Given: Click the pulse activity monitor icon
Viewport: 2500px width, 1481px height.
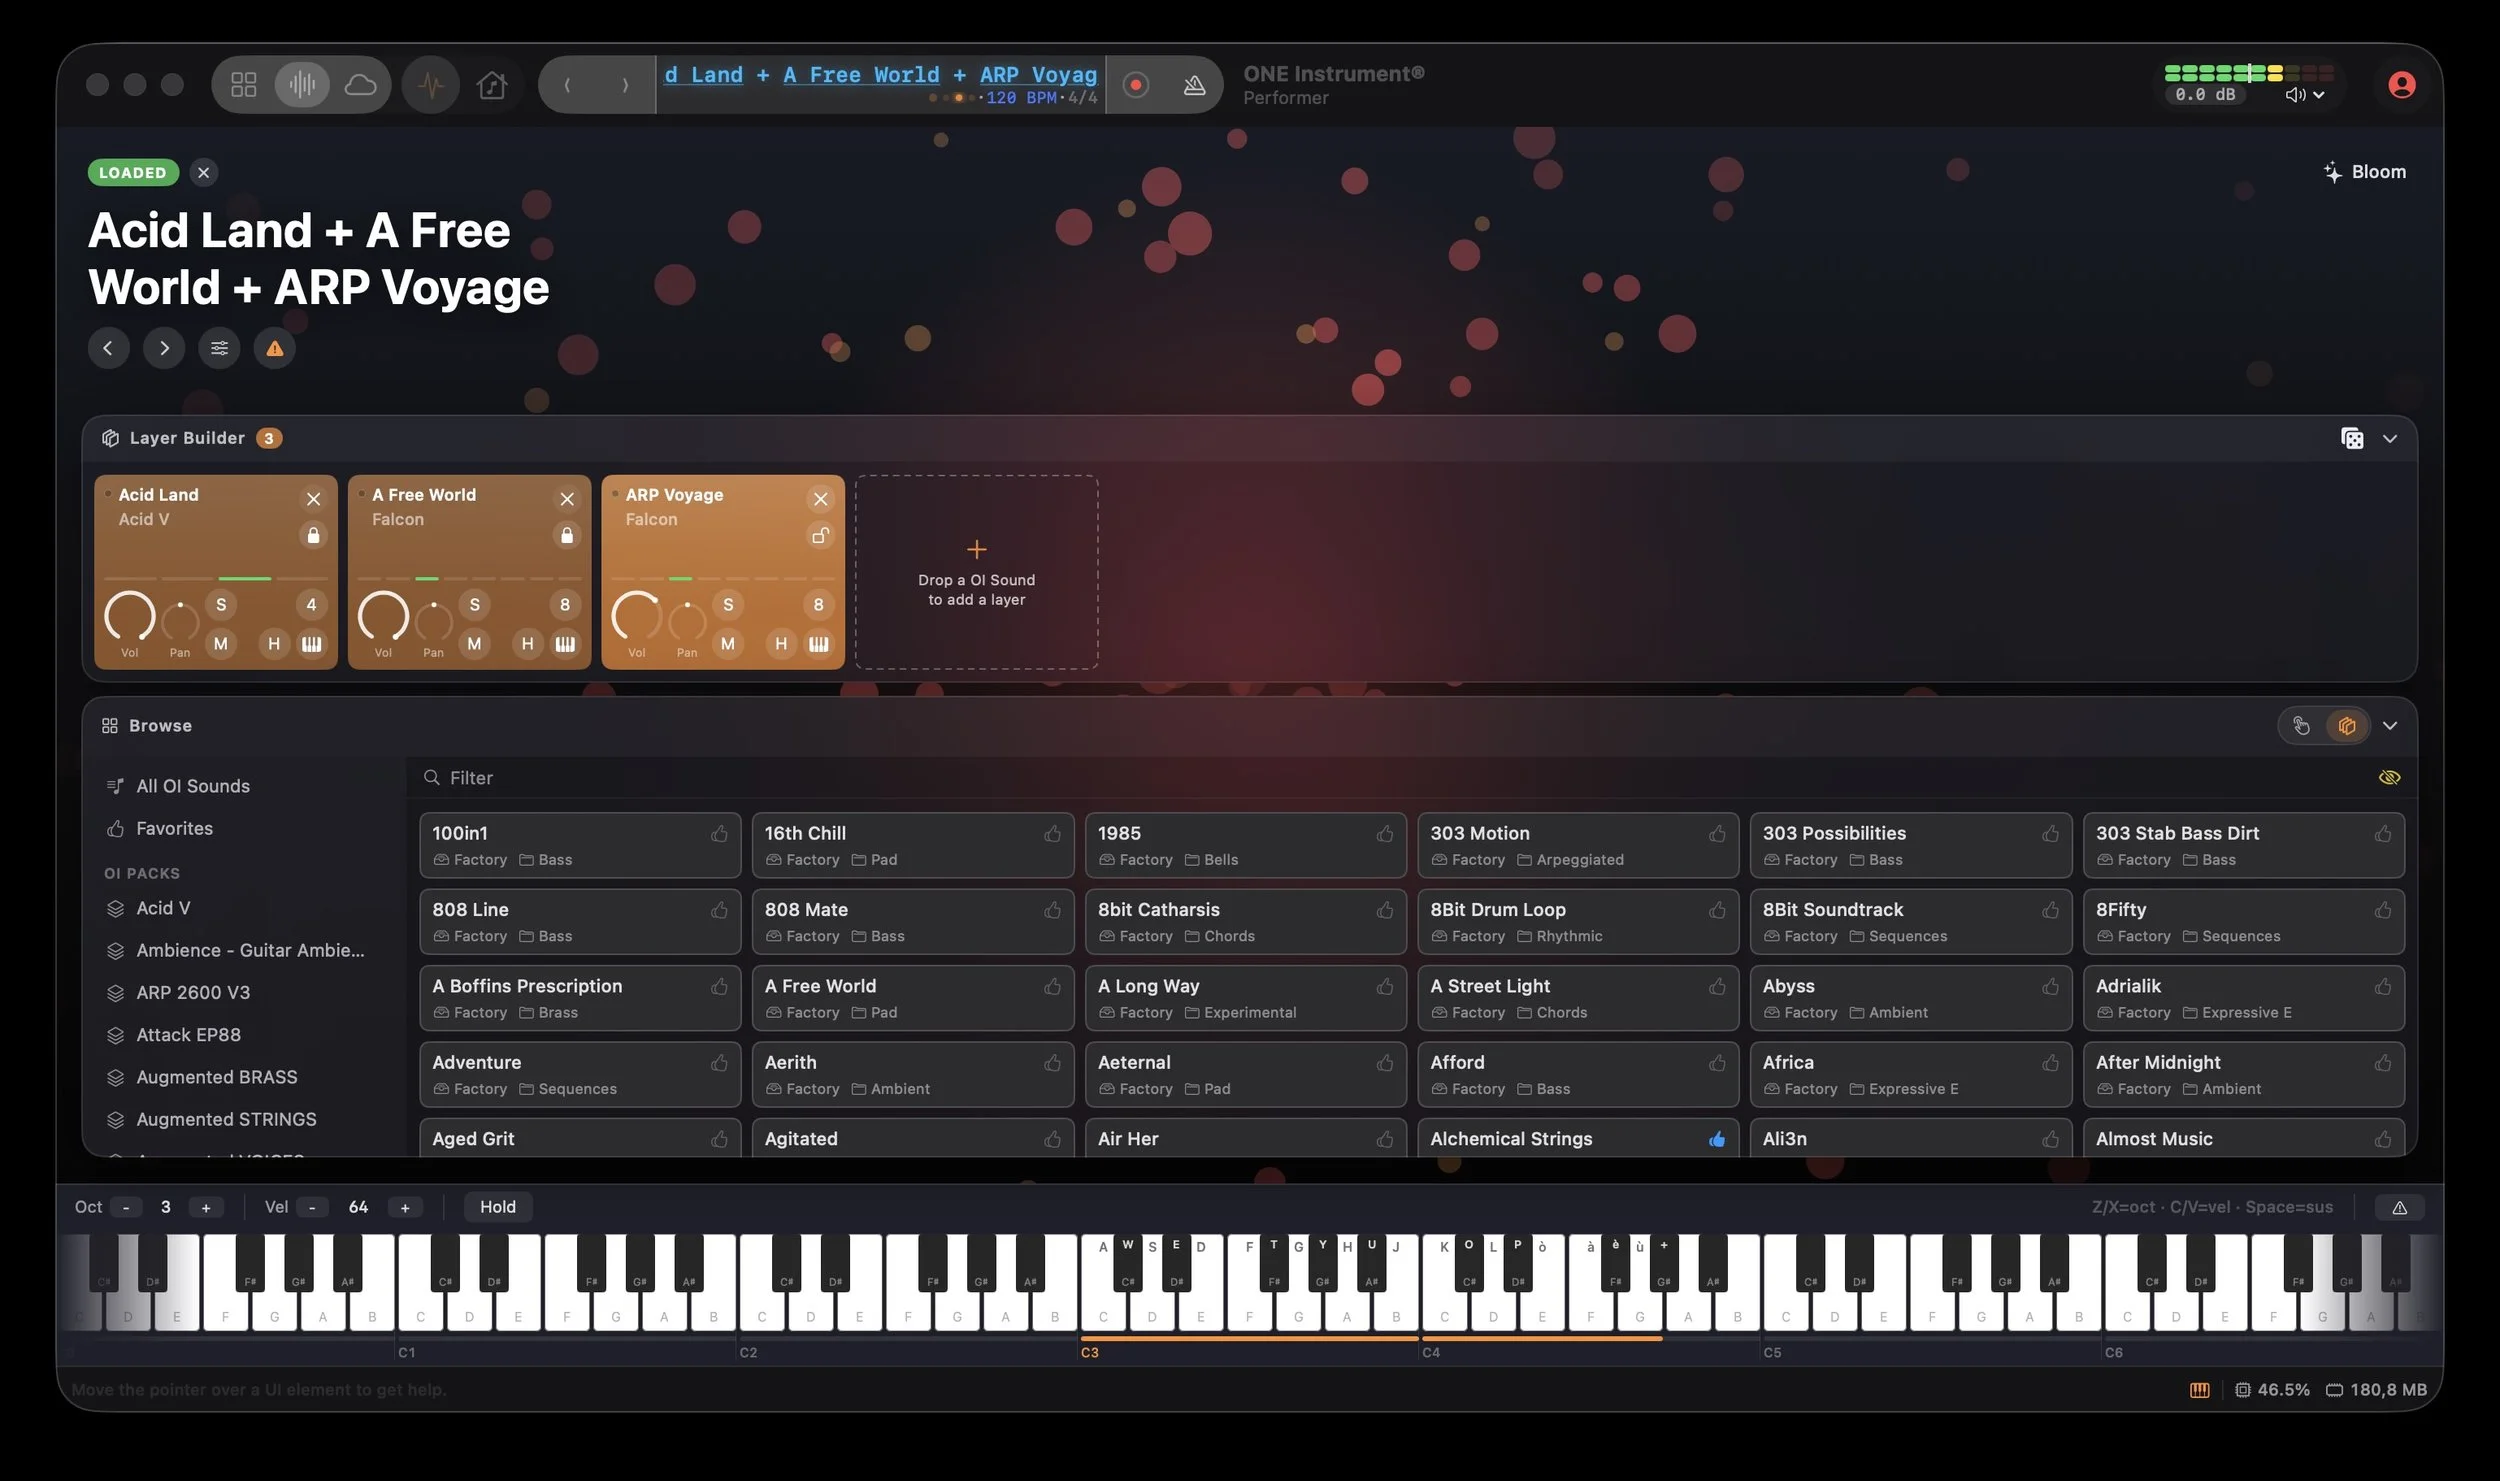Looking at the screenshot, I should pyautogui.click(x=431, y=85).
